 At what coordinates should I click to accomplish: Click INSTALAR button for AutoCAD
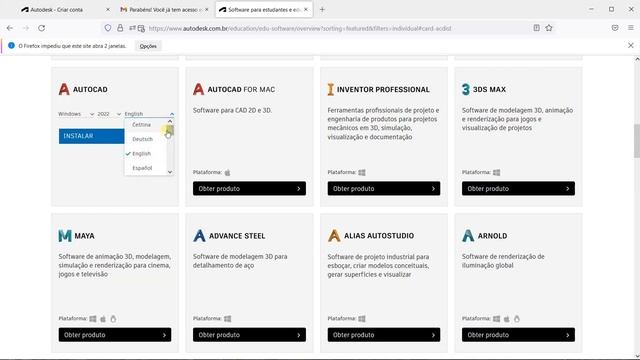click(91, 136)
